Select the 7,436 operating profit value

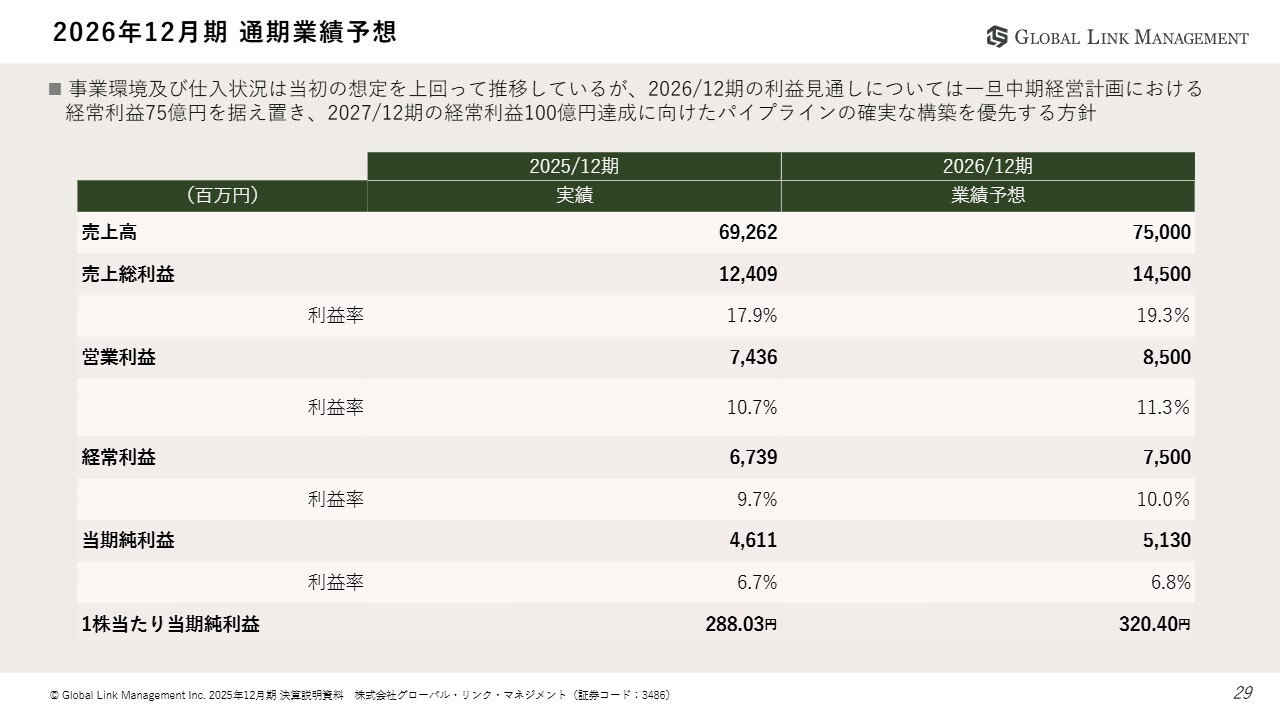coord(753,357)
